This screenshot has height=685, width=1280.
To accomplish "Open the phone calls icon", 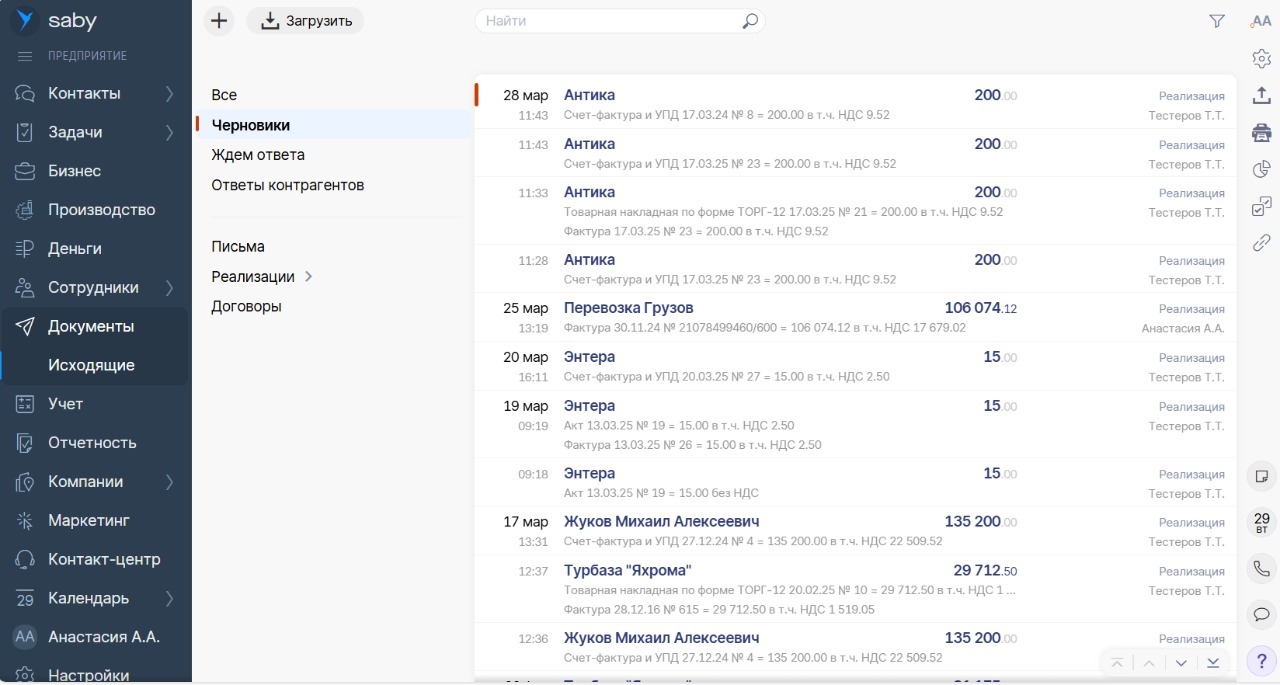I will pos(1262,568).
